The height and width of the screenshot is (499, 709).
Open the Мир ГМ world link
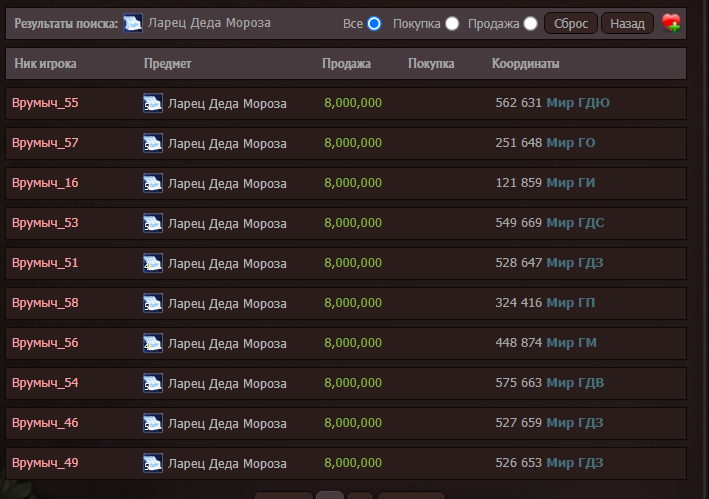pos(572,343)
